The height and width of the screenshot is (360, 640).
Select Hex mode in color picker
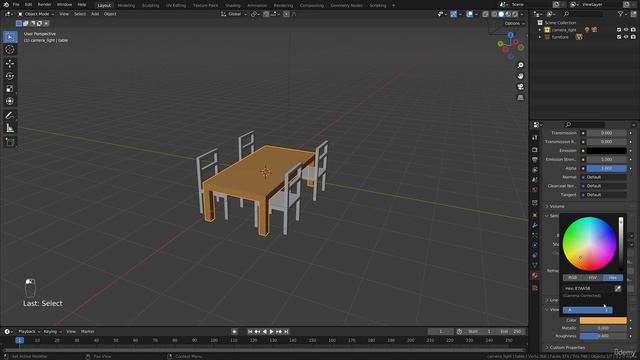coord(613,278)
